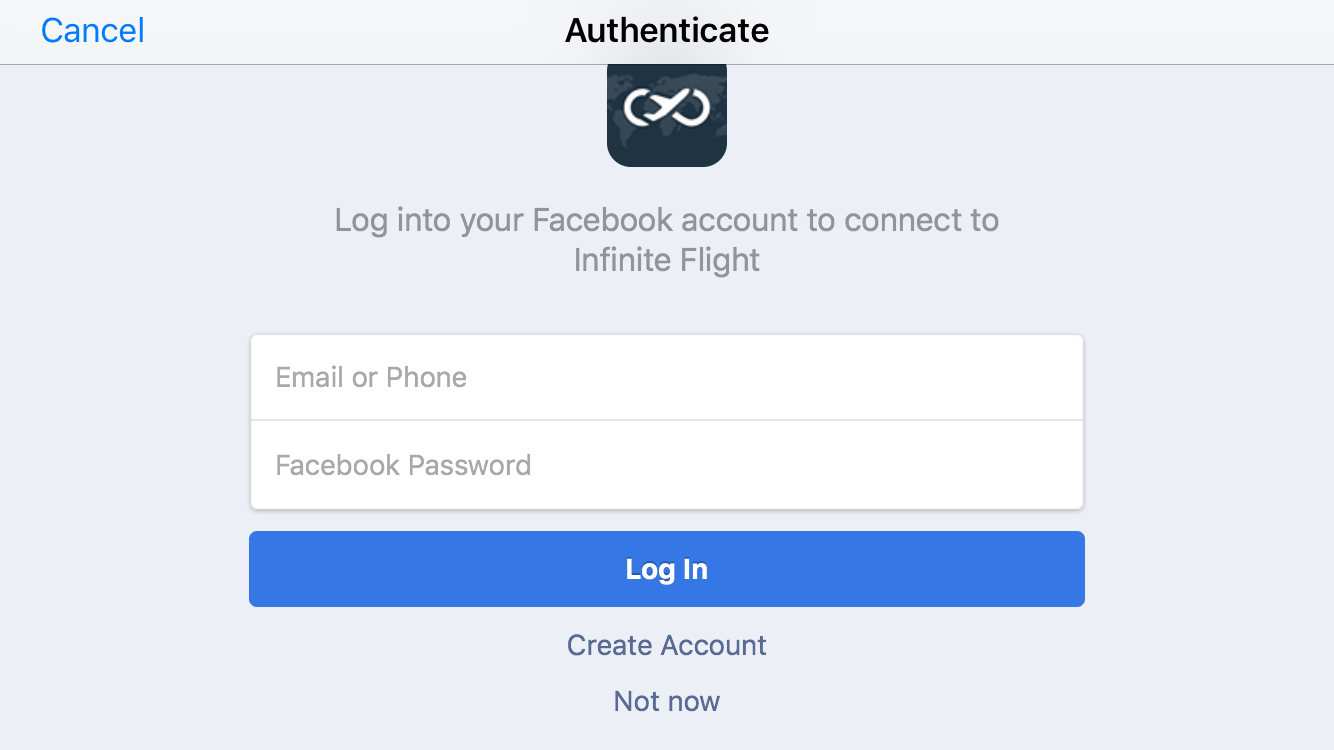
Task: Click the Cancel link in header
Action: pos(93,31)
